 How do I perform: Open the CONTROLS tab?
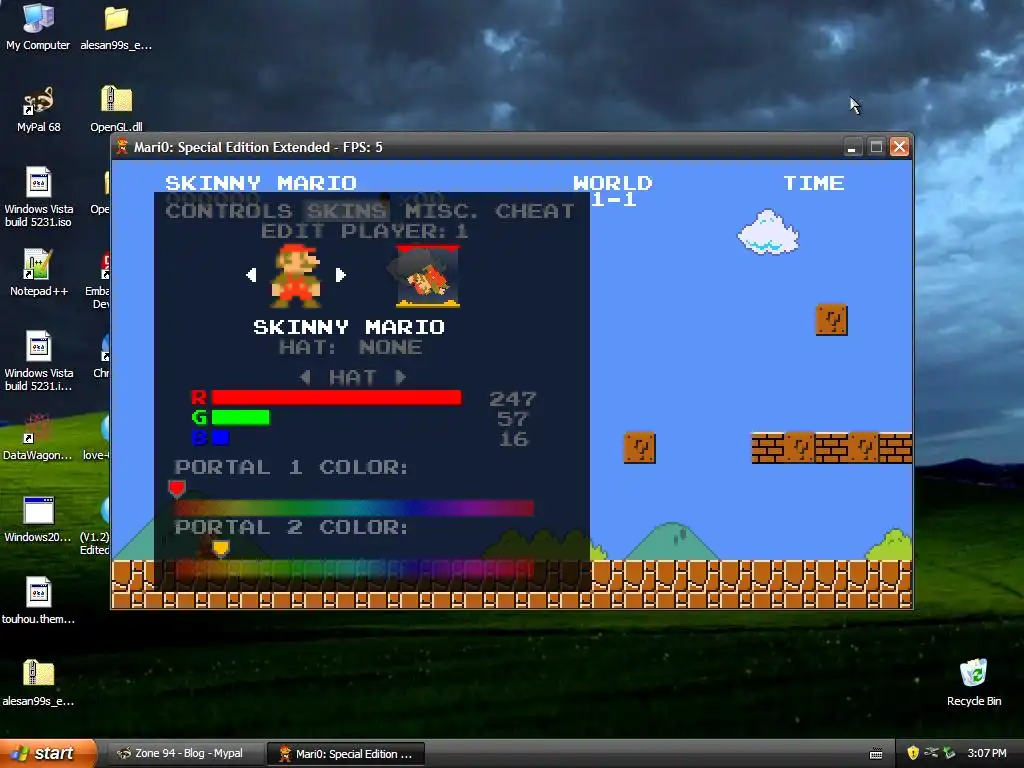(x=229, y=211)
